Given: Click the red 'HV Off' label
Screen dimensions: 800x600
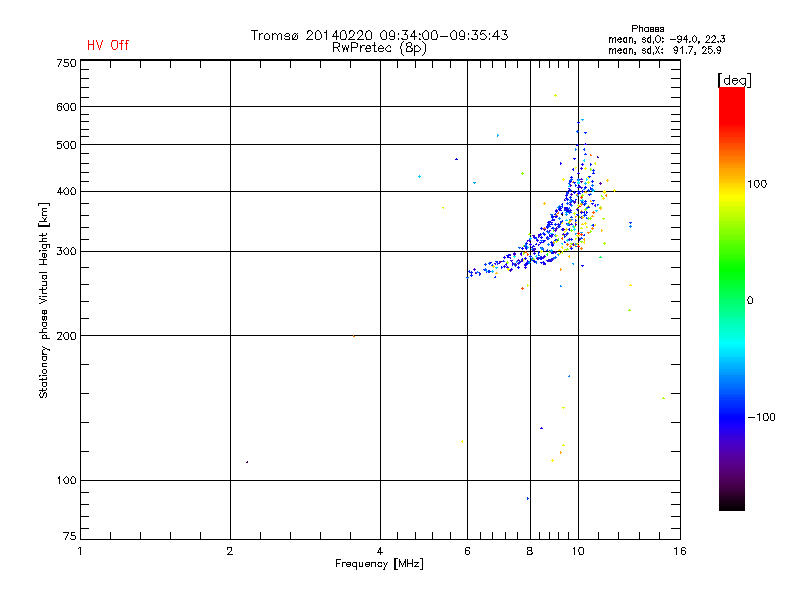Looking at the screenshot, I should coord(108,45).
